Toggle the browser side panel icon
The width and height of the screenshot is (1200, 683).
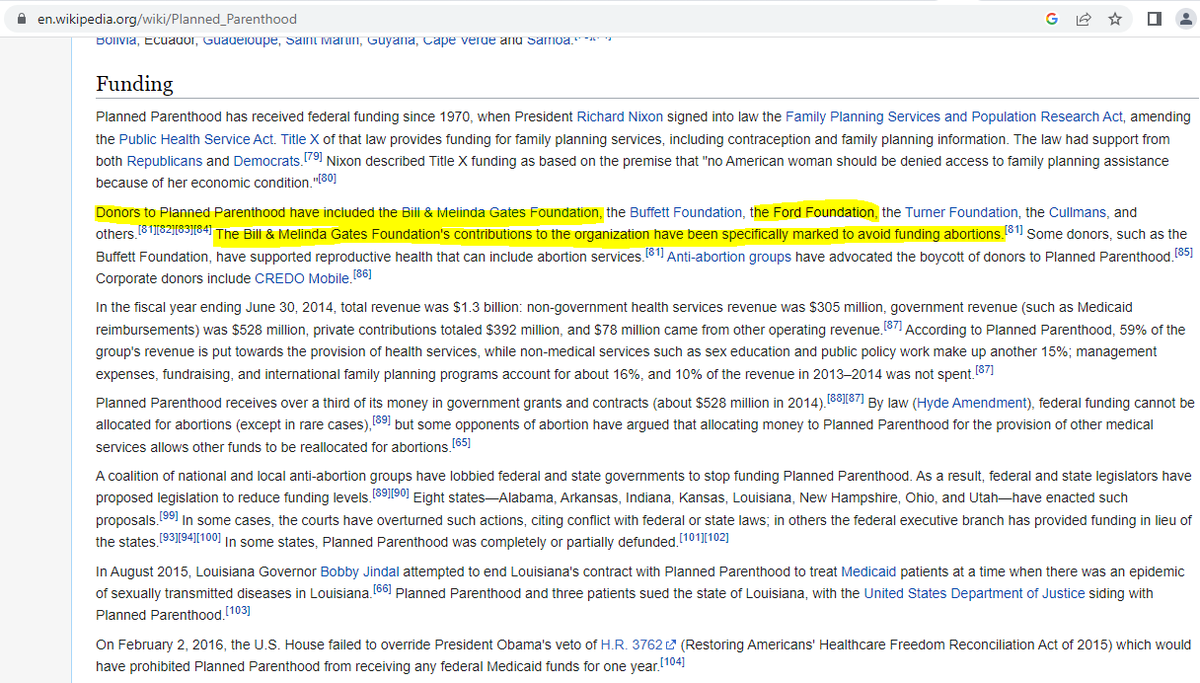point(1153,19)
